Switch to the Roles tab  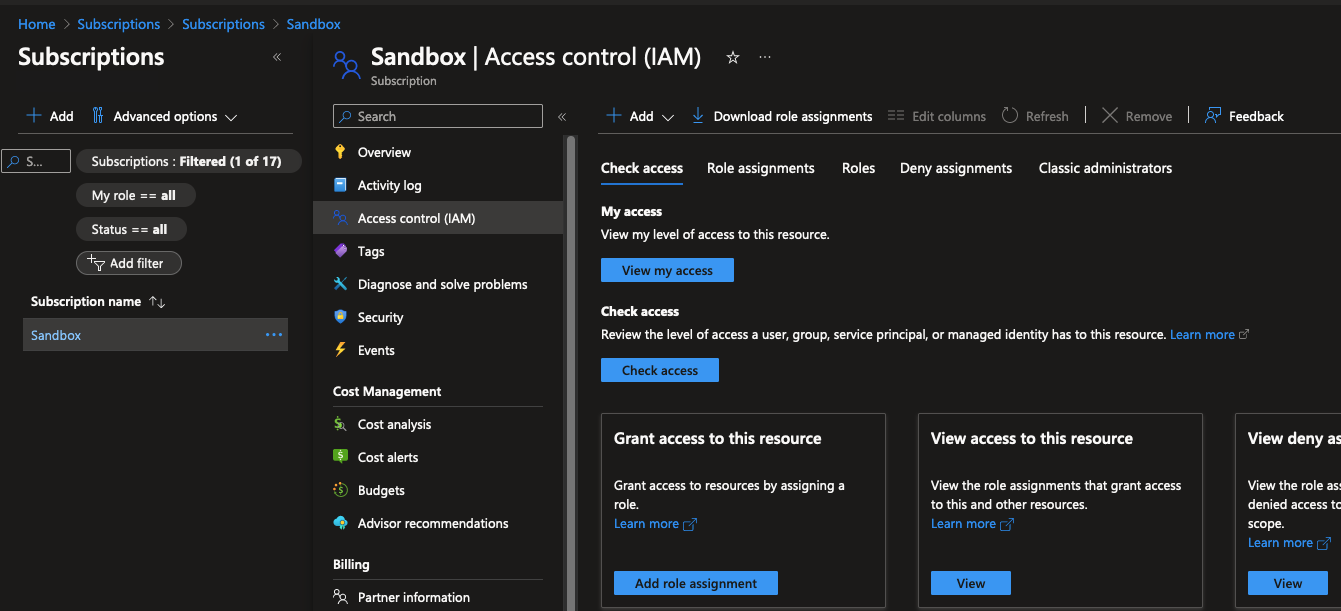[x=858, y=168]
